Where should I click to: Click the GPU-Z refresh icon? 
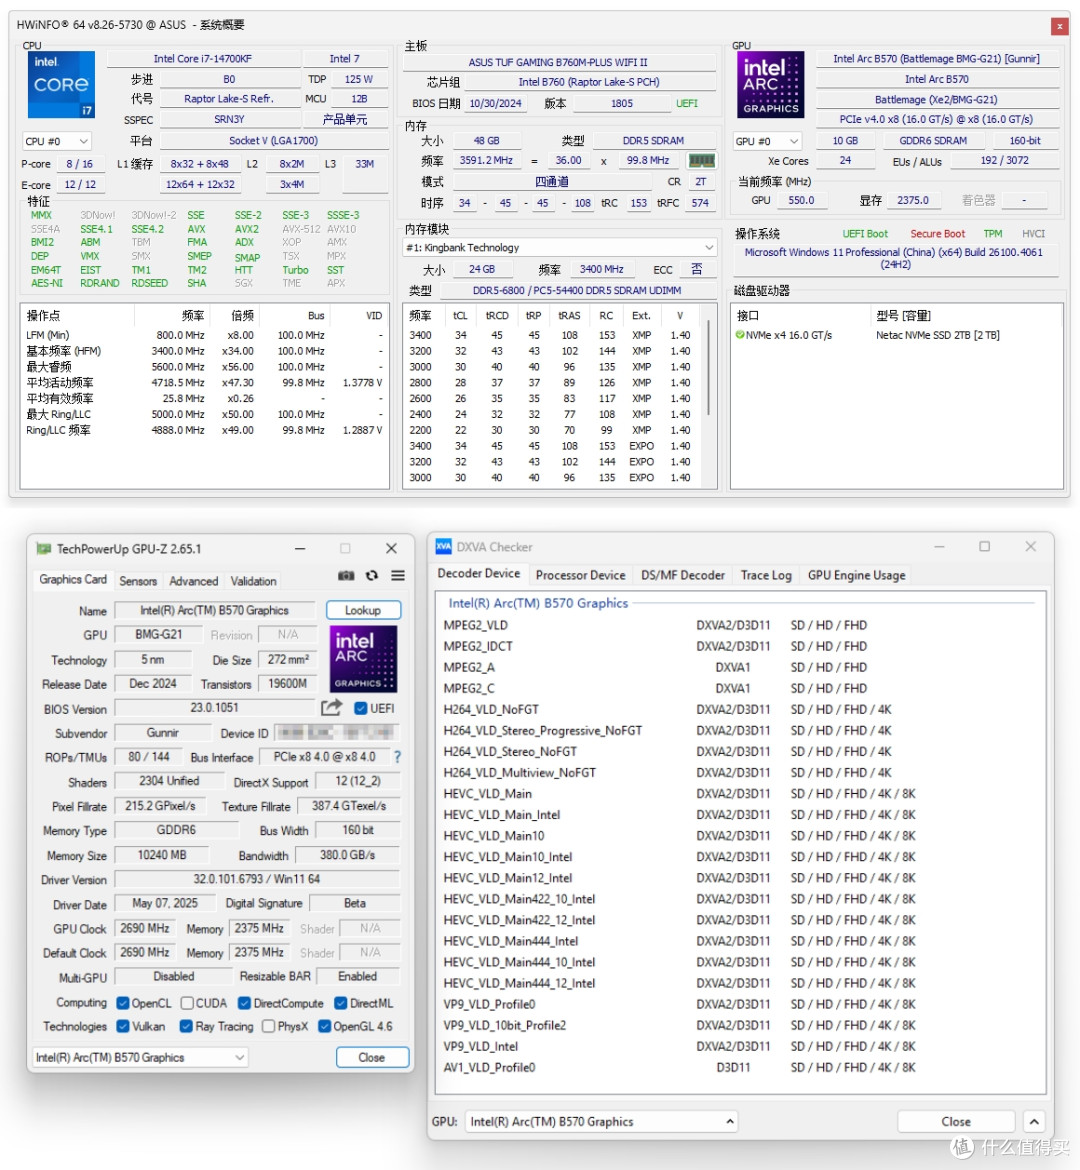point(372,575)
